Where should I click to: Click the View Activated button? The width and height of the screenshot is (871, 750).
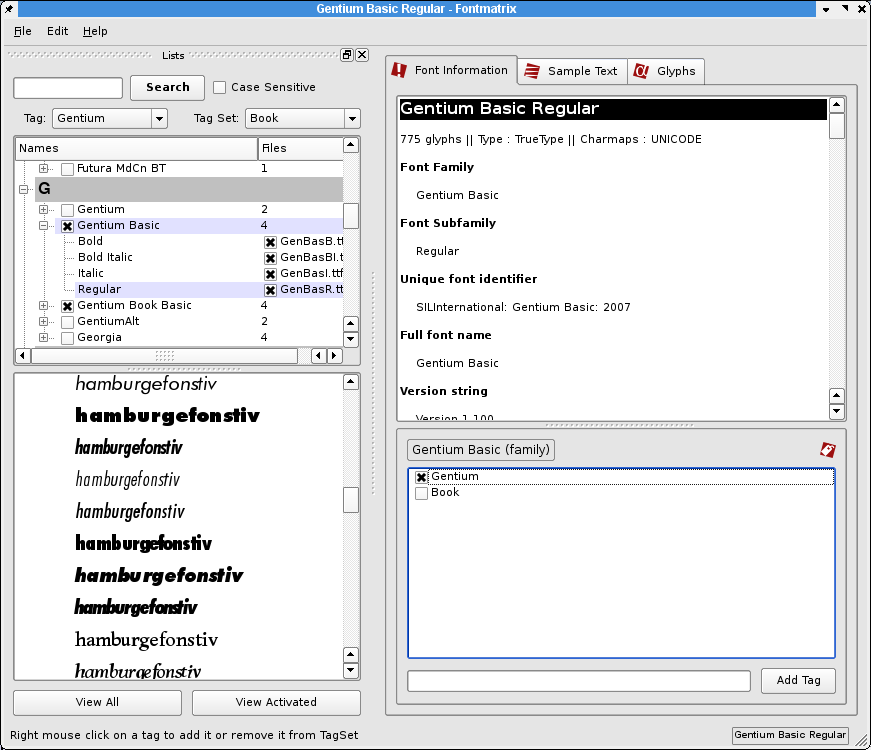276,703
